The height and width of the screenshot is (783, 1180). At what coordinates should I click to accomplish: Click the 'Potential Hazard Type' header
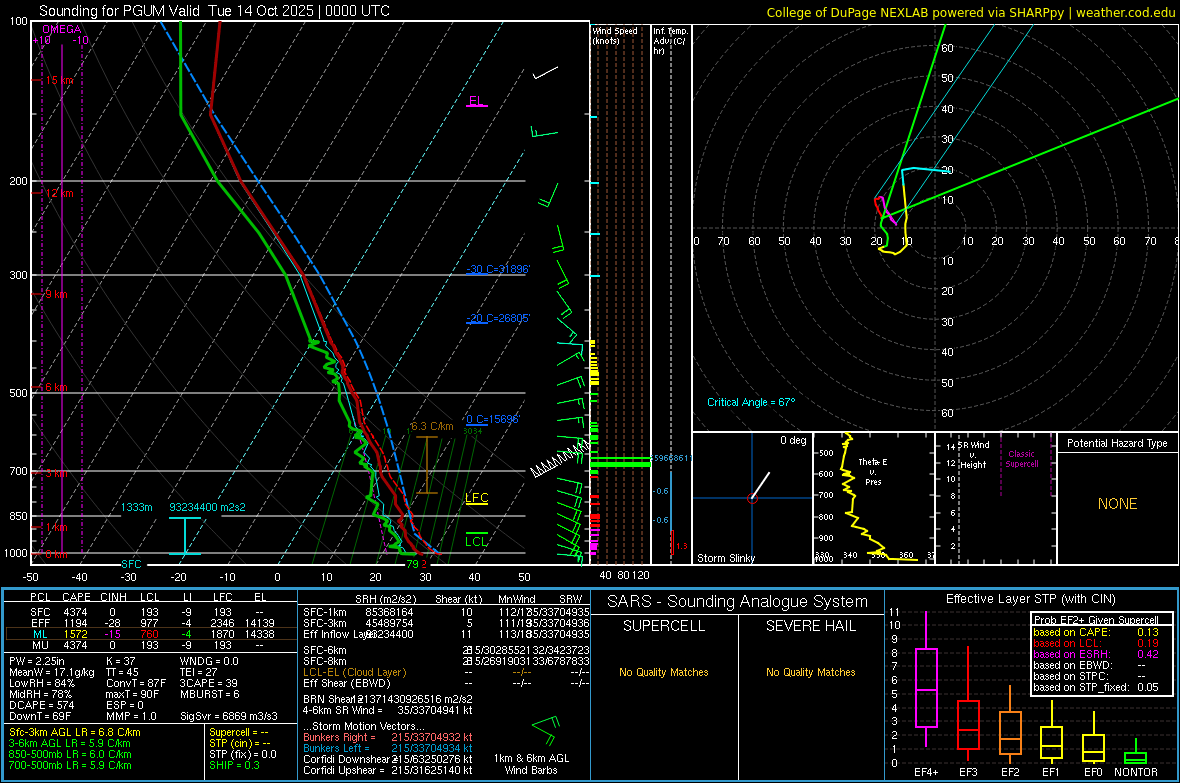(1117, 443)
